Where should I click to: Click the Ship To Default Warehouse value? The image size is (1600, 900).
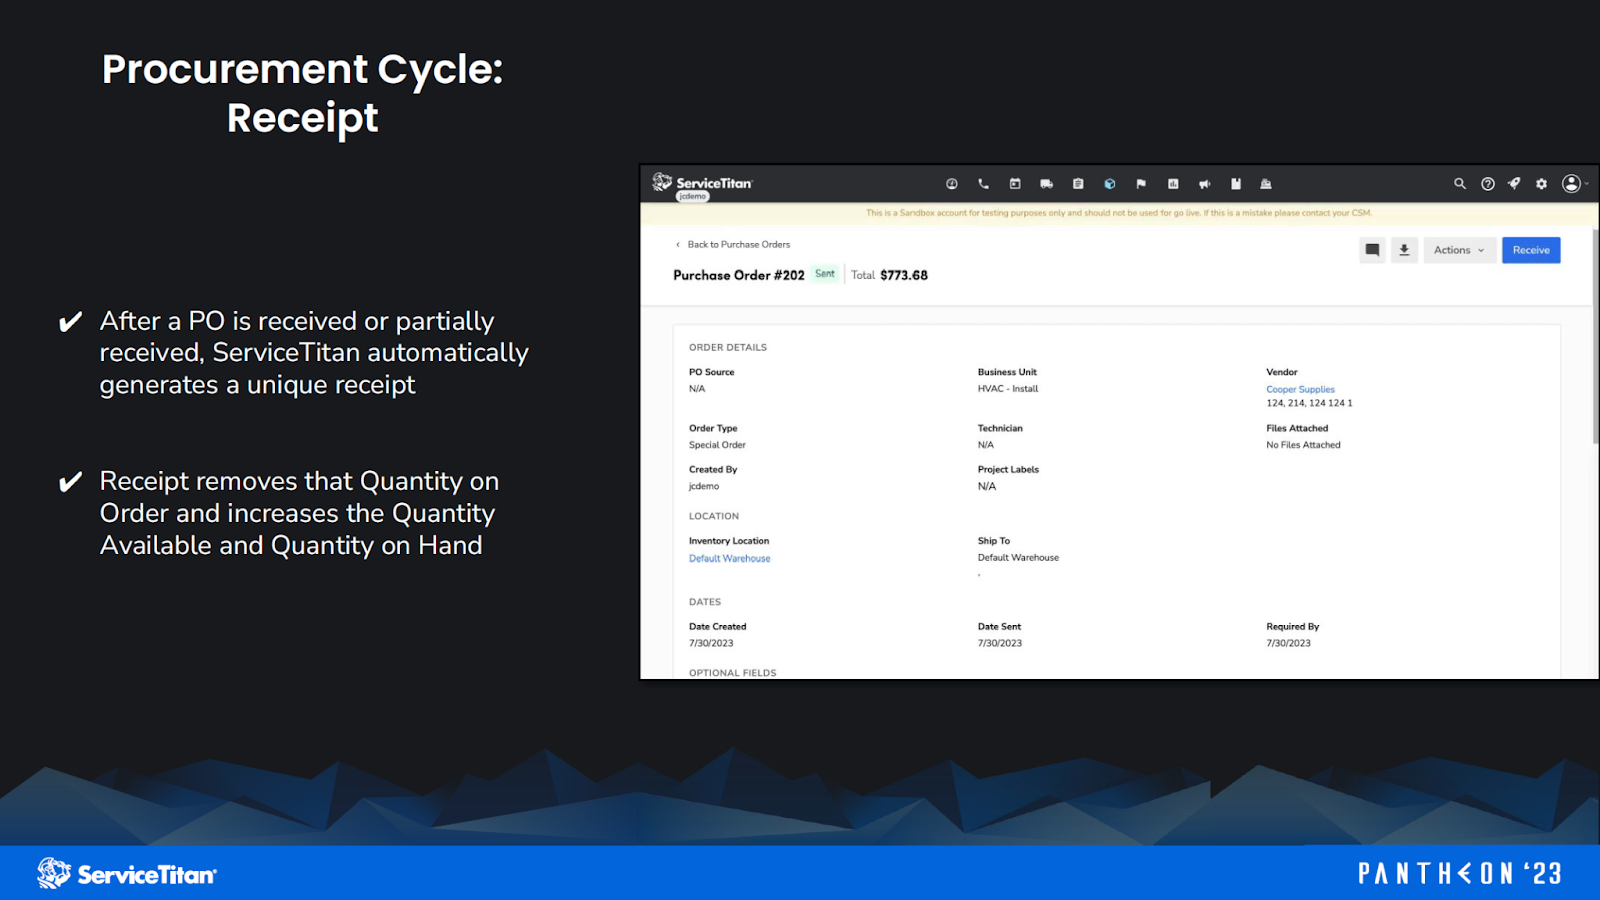pyautogui.click(x=1018, y=558)
